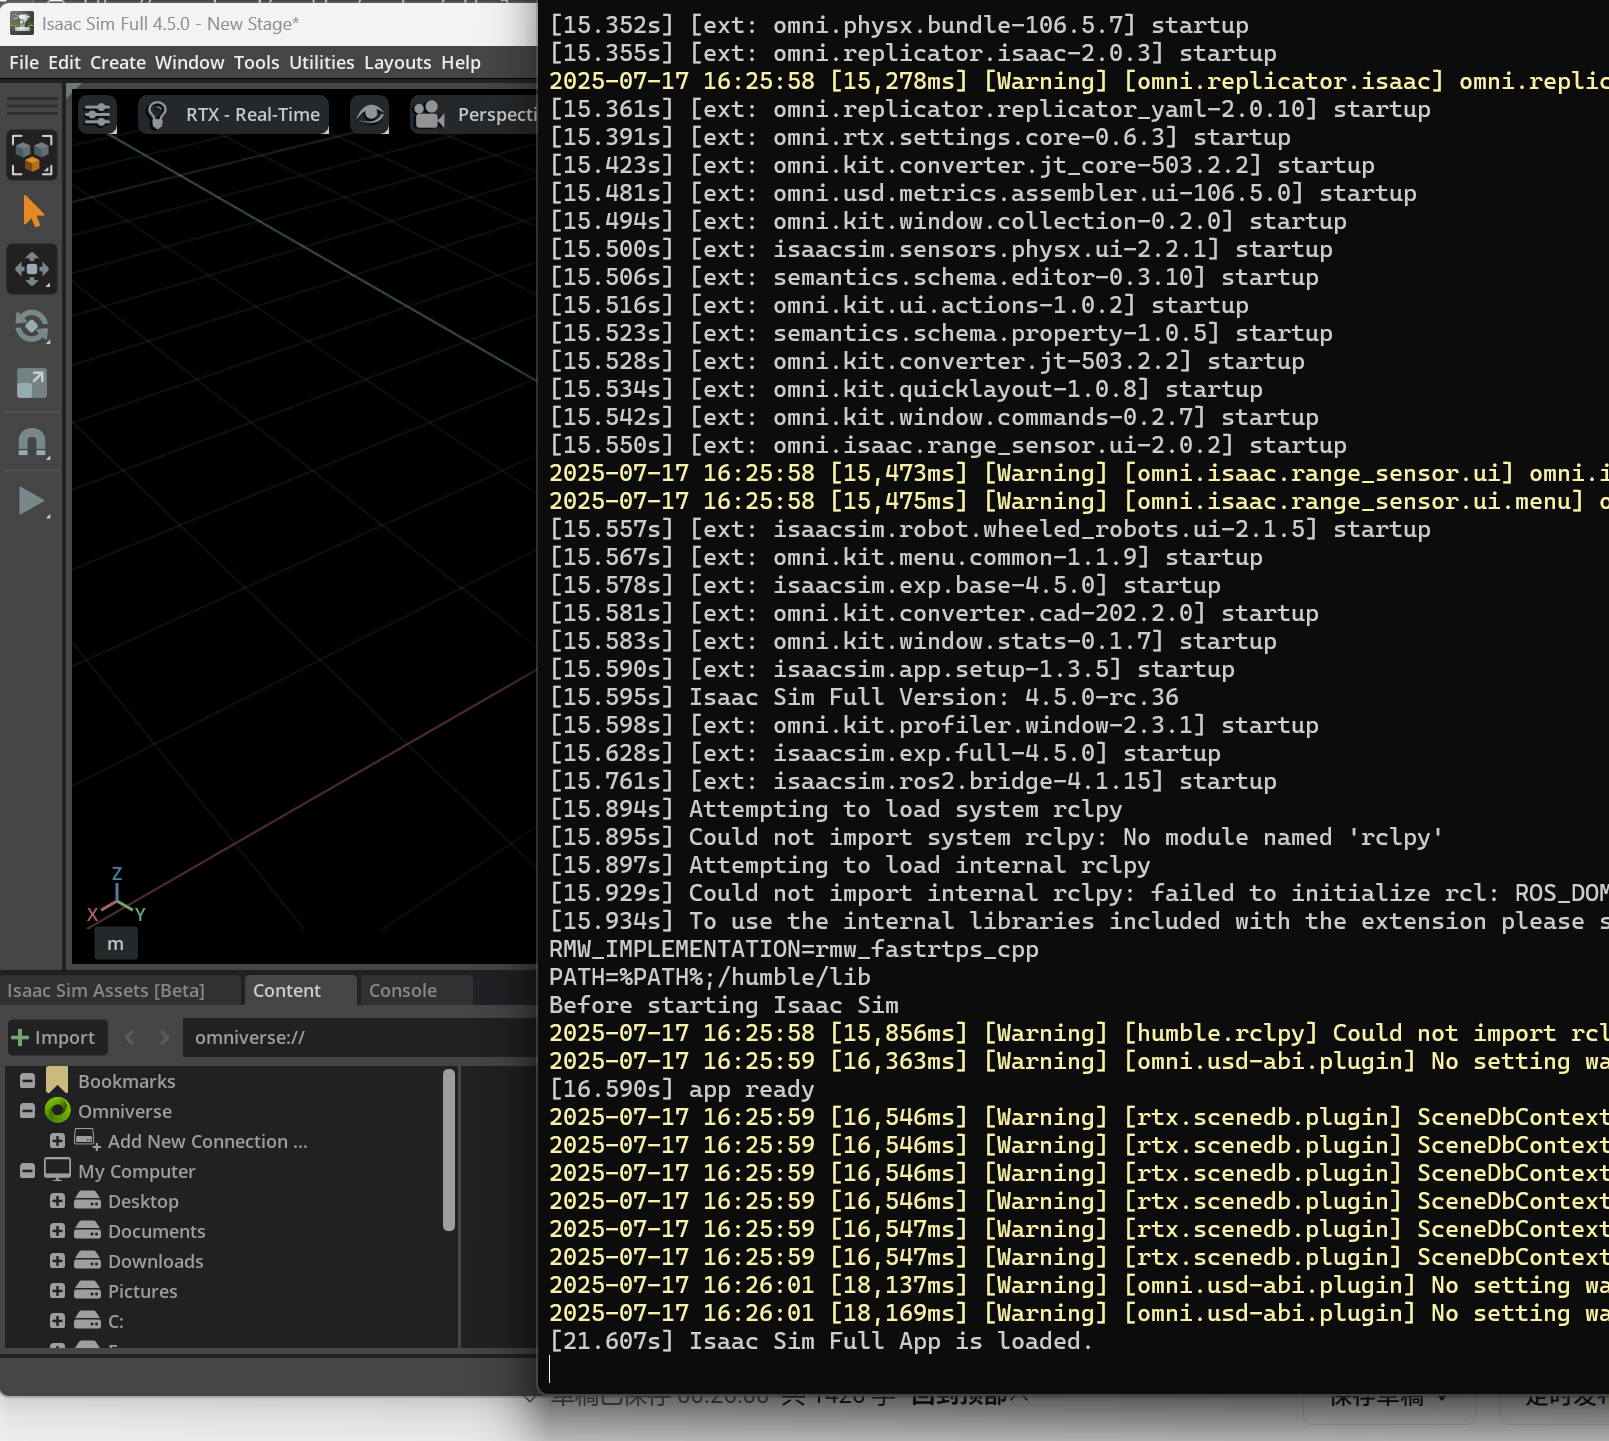Select My Computer label
The width and height of the screenshot is (1609, 1441).
point(137,1171)
